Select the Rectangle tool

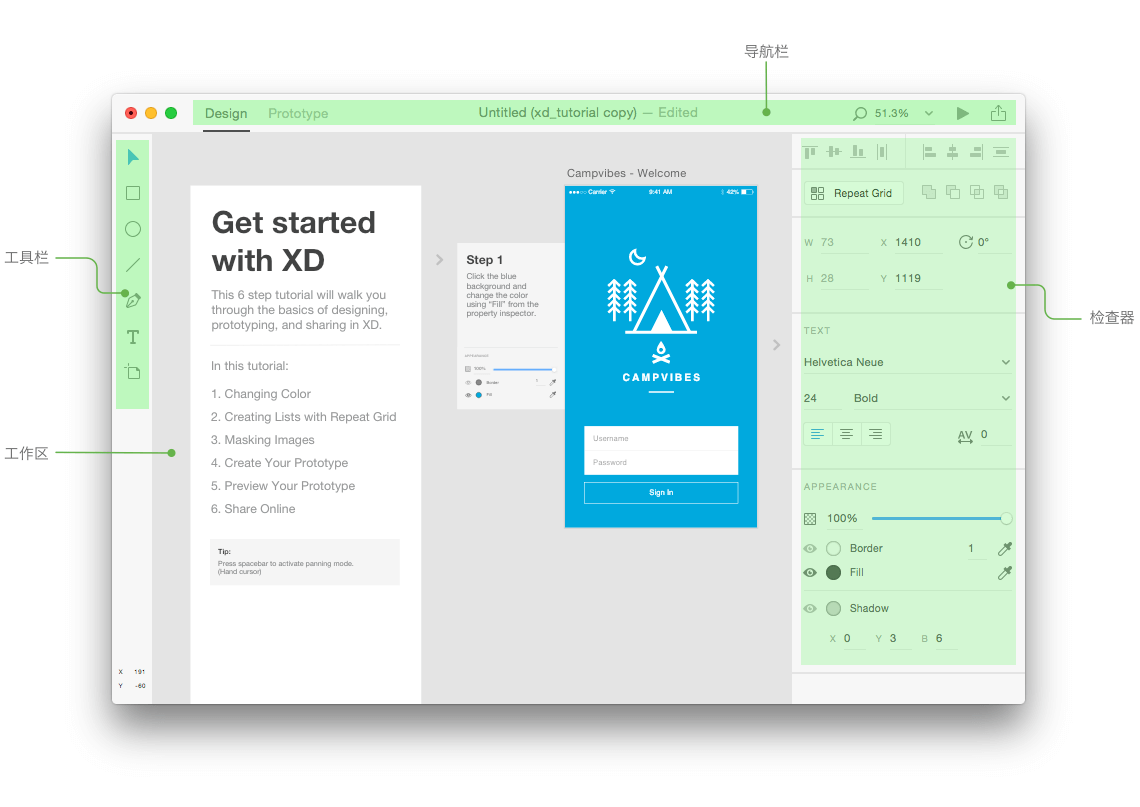(132, 192)
